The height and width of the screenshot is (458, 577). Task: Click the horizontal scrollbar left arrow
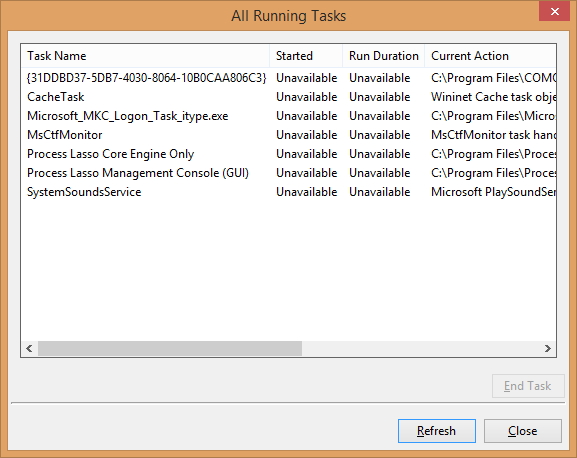tap(29, 348)
